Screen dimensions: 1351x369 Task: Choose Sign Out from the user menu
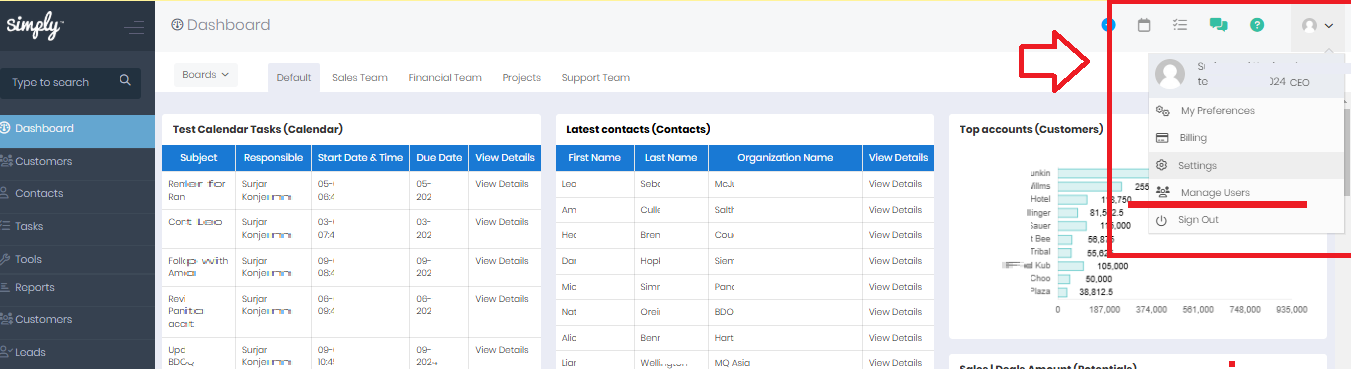click(x=1198, y=219)
